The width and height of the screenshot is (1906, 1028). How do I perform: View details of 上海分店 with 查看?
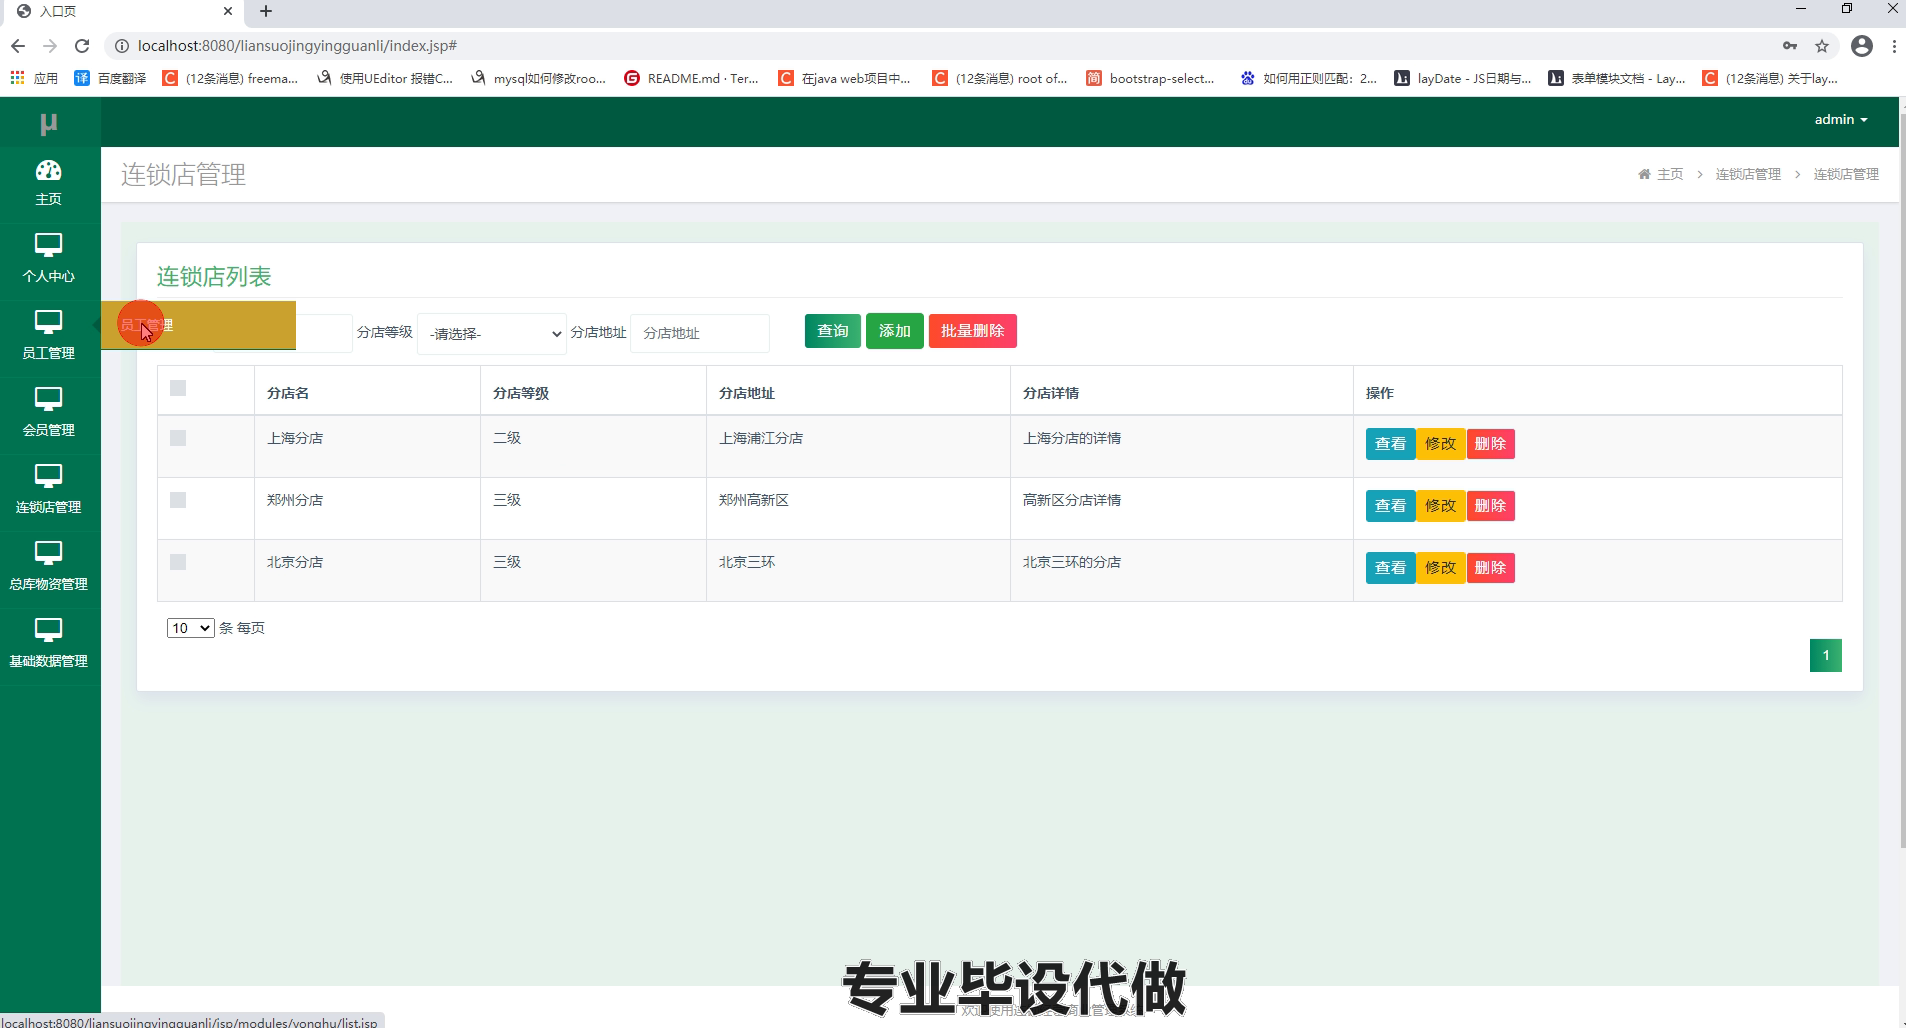(x=1390, y=444)
